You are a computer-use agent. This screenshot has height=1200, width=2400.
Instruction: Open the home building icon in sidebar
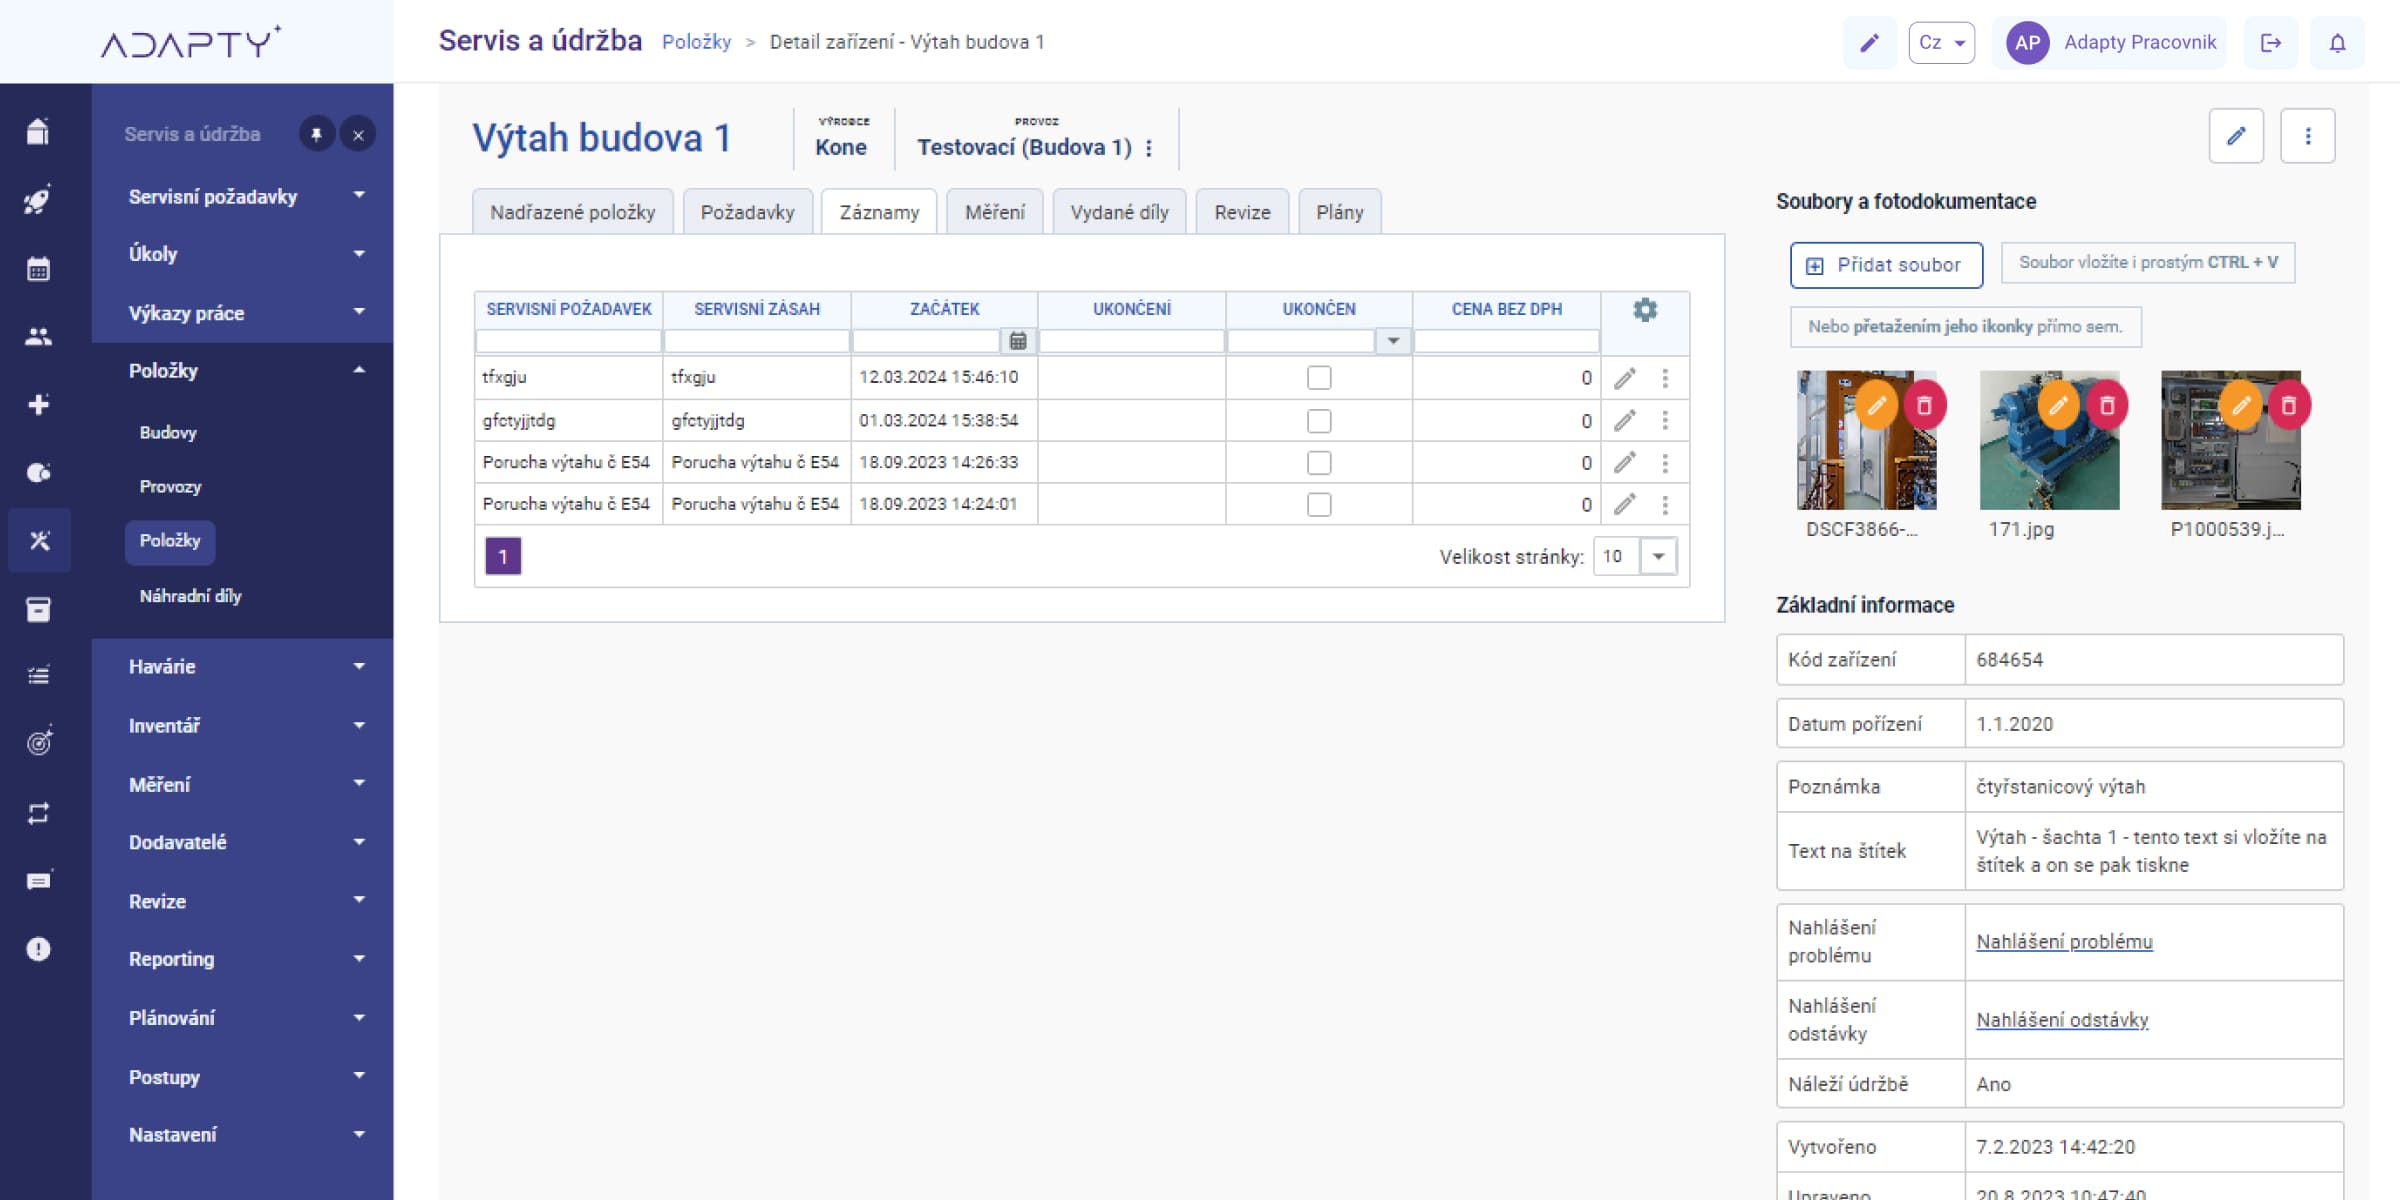click(x=38, y=131)
